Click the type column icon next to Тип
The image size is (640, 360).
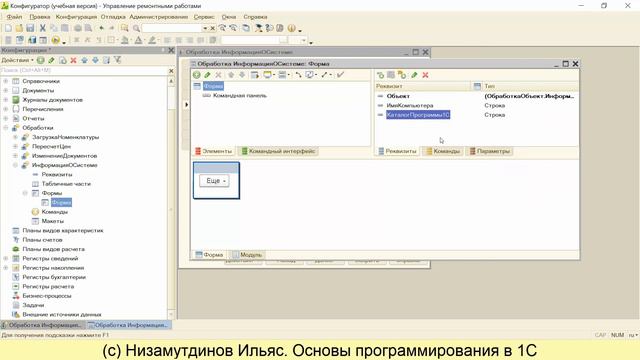pos(477,86)
